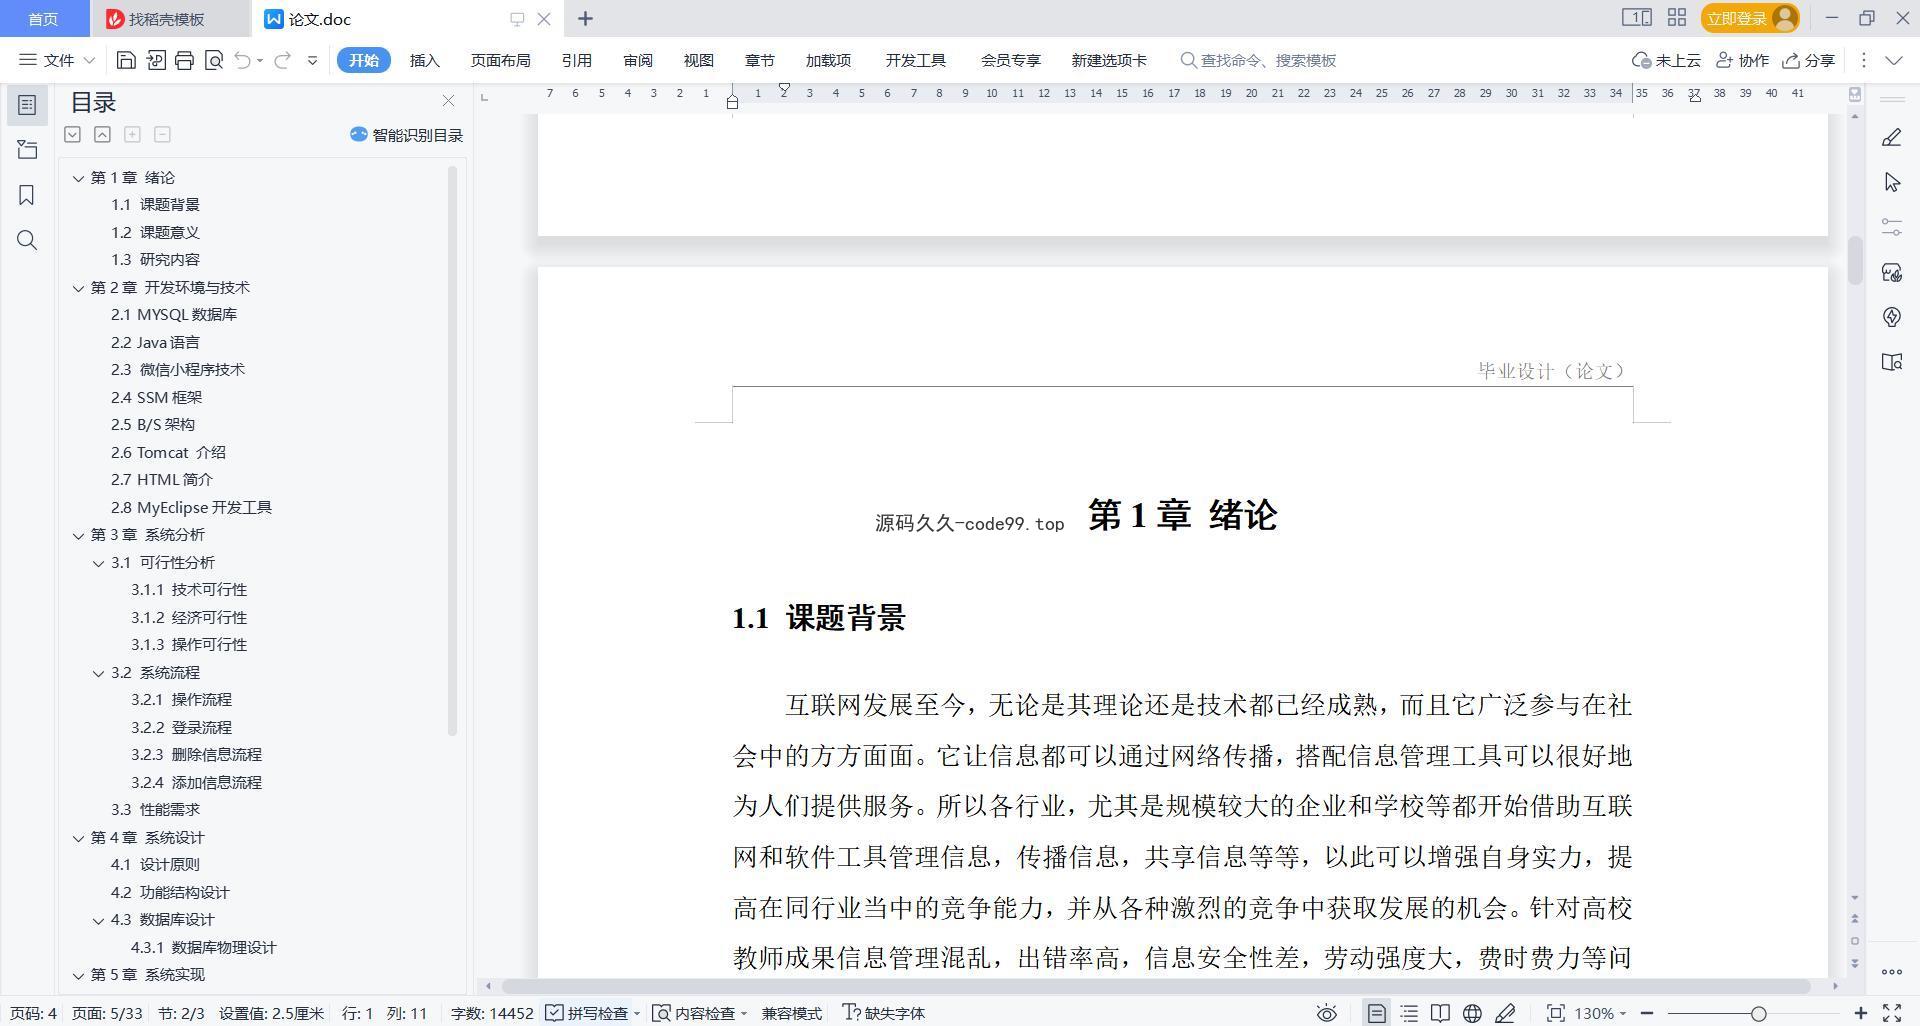The height and width of the screenshot is (1026, 1920).
Task: Open the window grid layout icon
Action: pyautogui.click(x=1677, y=18)
